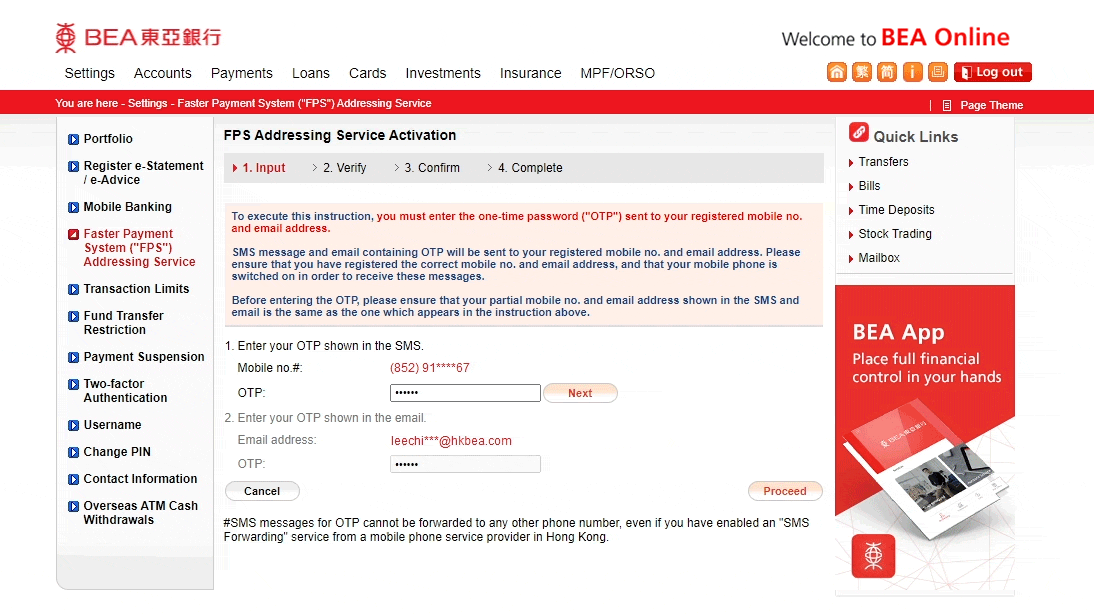Open Two-factor Authentication settings
The height and width of the screenshot is (614, 1094).
125,391
